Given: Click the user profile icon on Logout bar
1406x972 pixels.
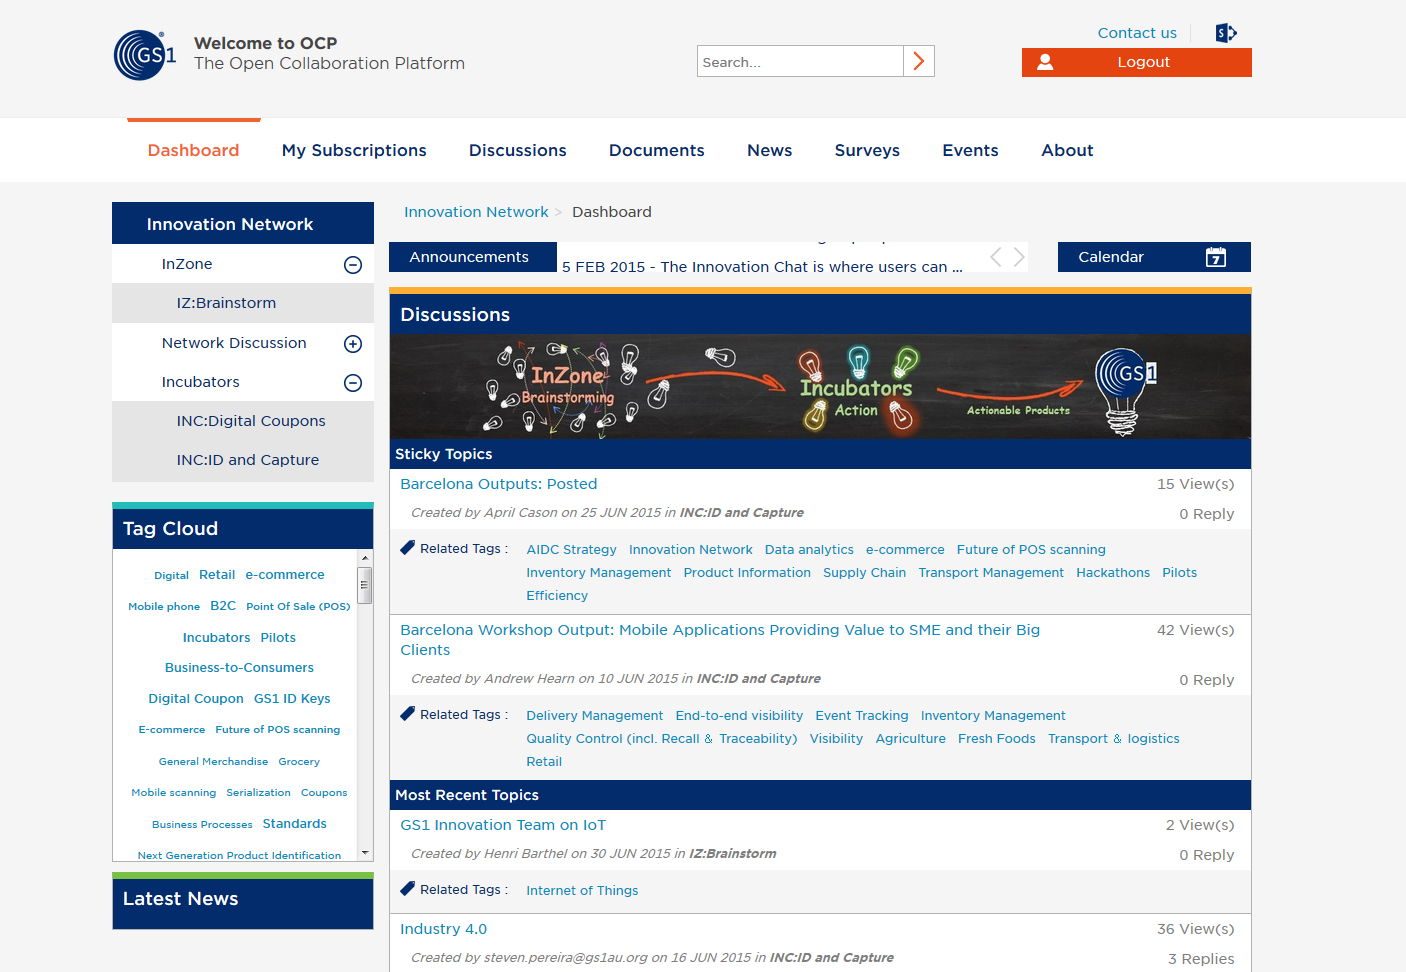Looking at the screenshot, I should point(1045,62).
